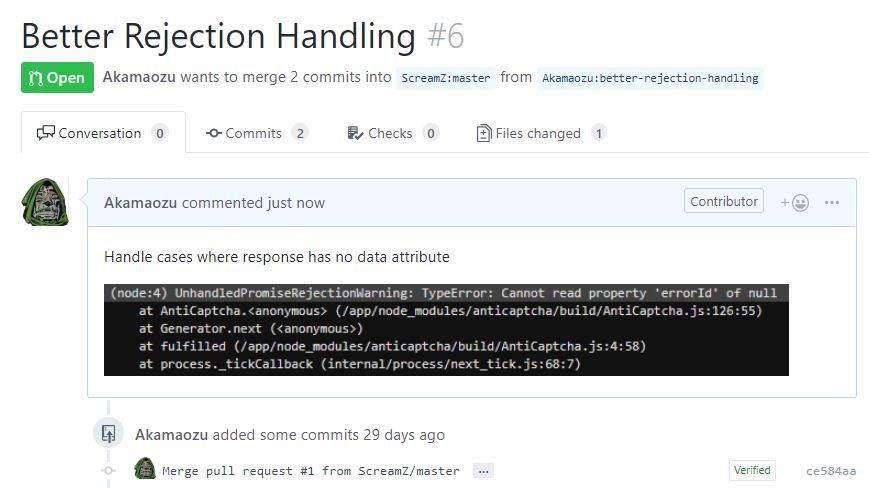Open the Akamaozu:better-rejection-handling head branch
Viewport: 869px width, 488px height.
pos(650,78)
